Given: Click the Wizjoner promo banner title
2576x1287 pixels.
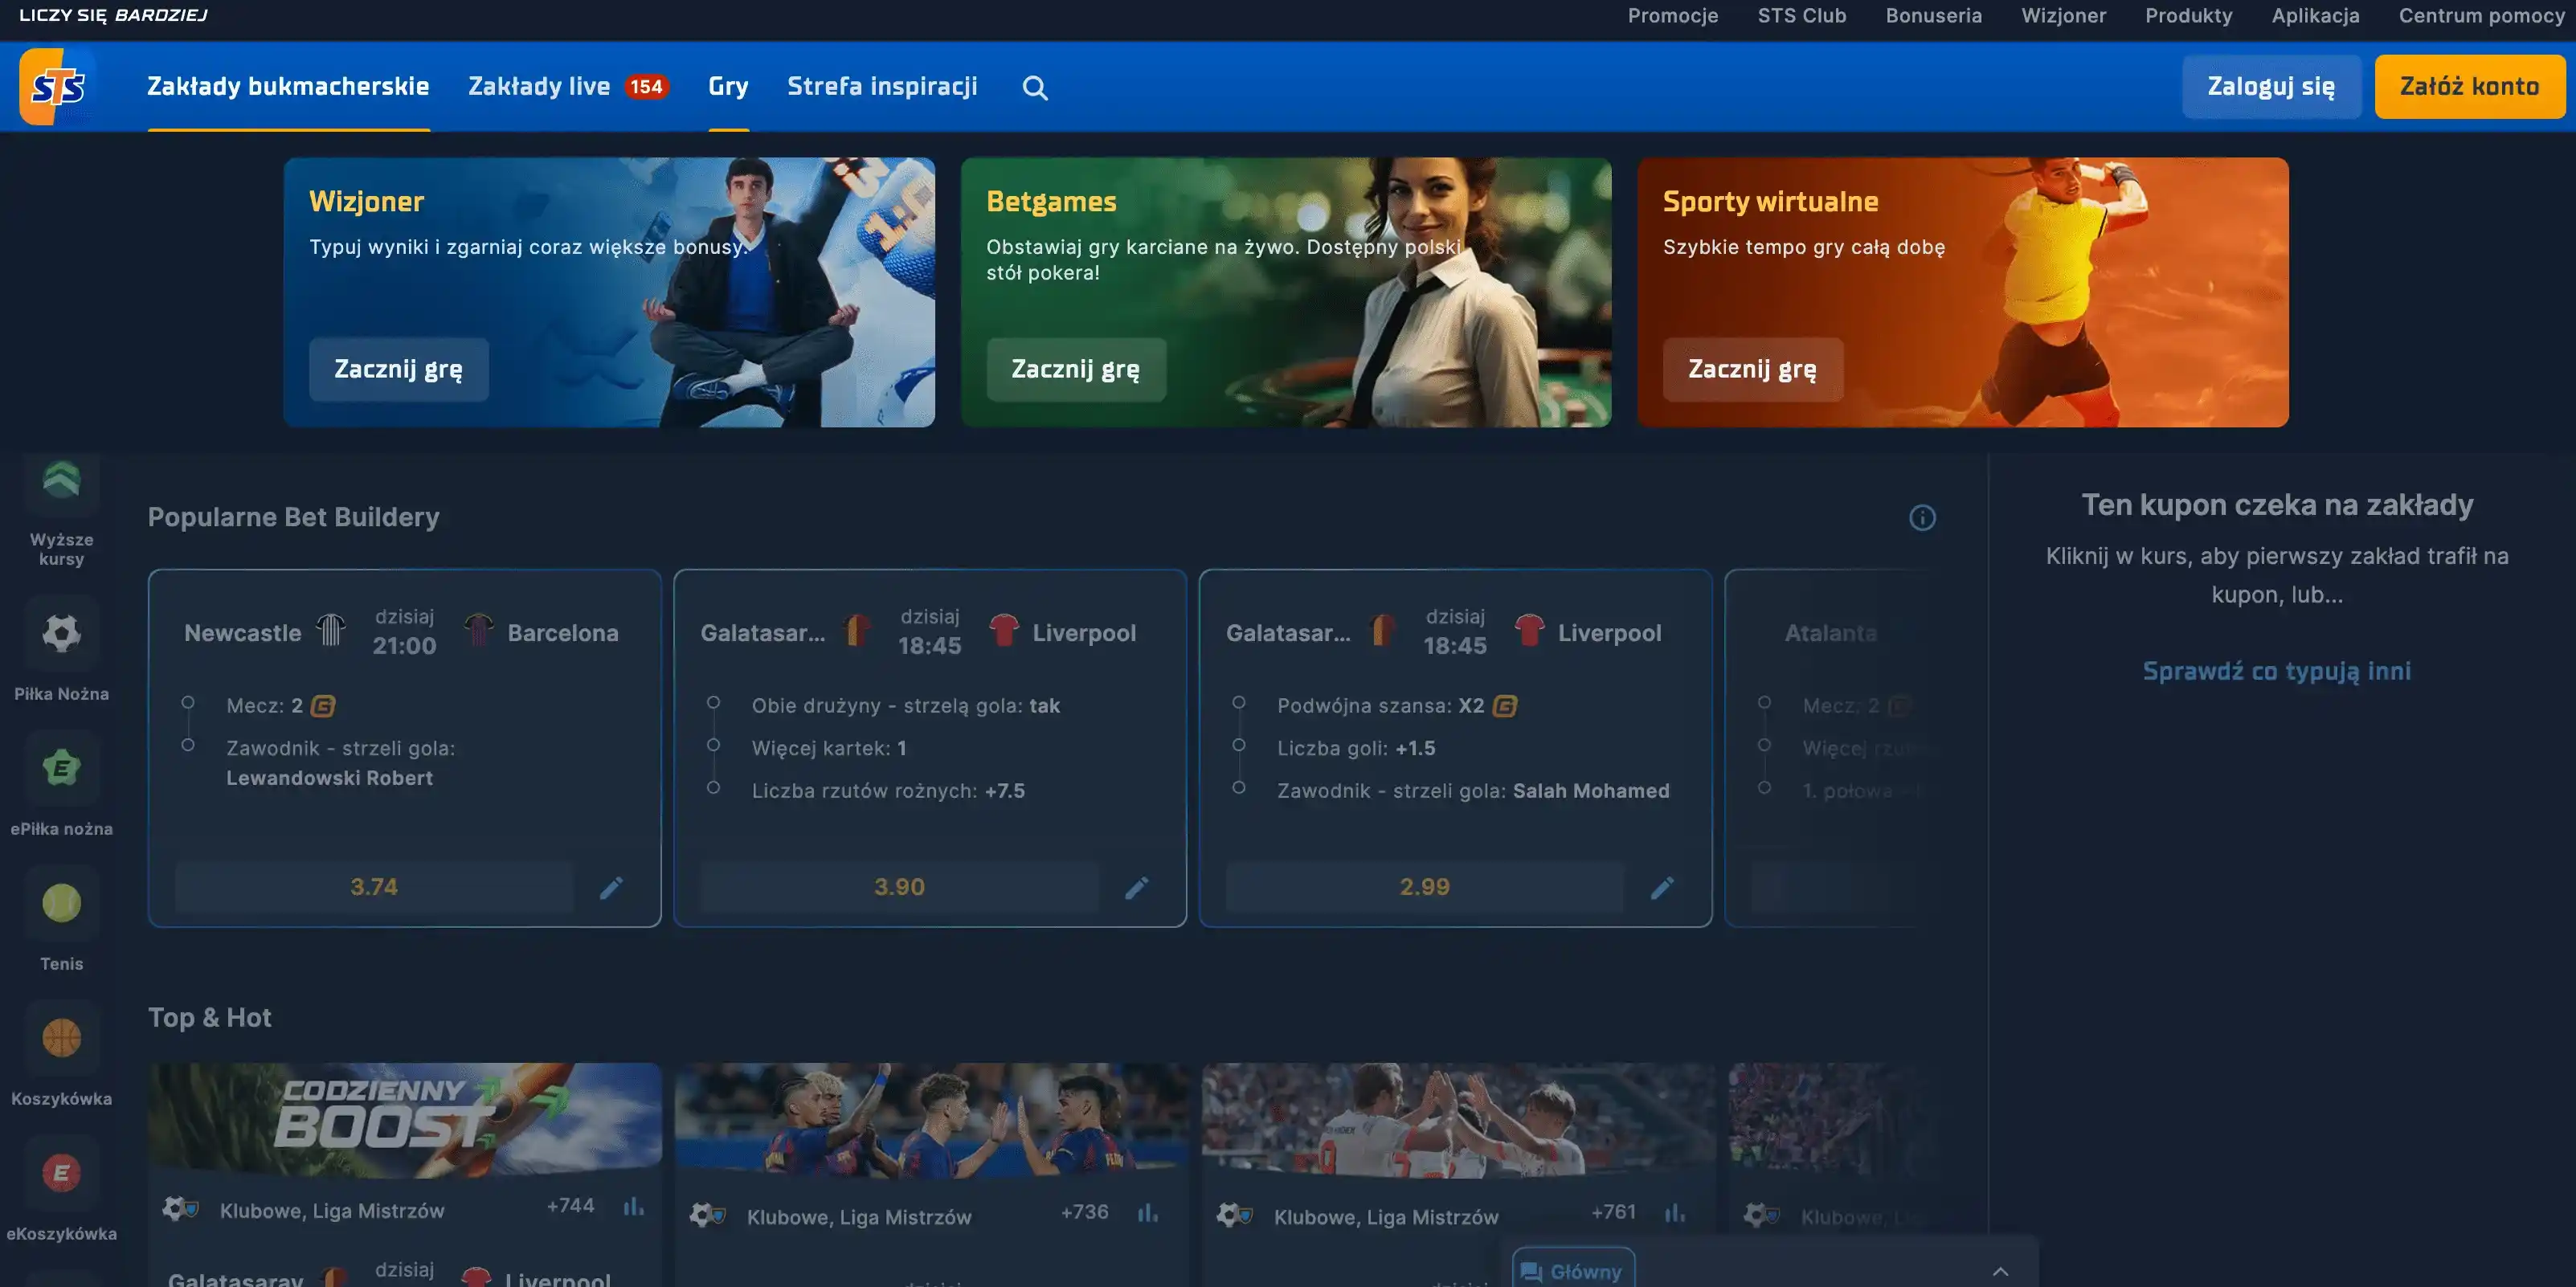Looking at the screenshot, I should (366, 202).
